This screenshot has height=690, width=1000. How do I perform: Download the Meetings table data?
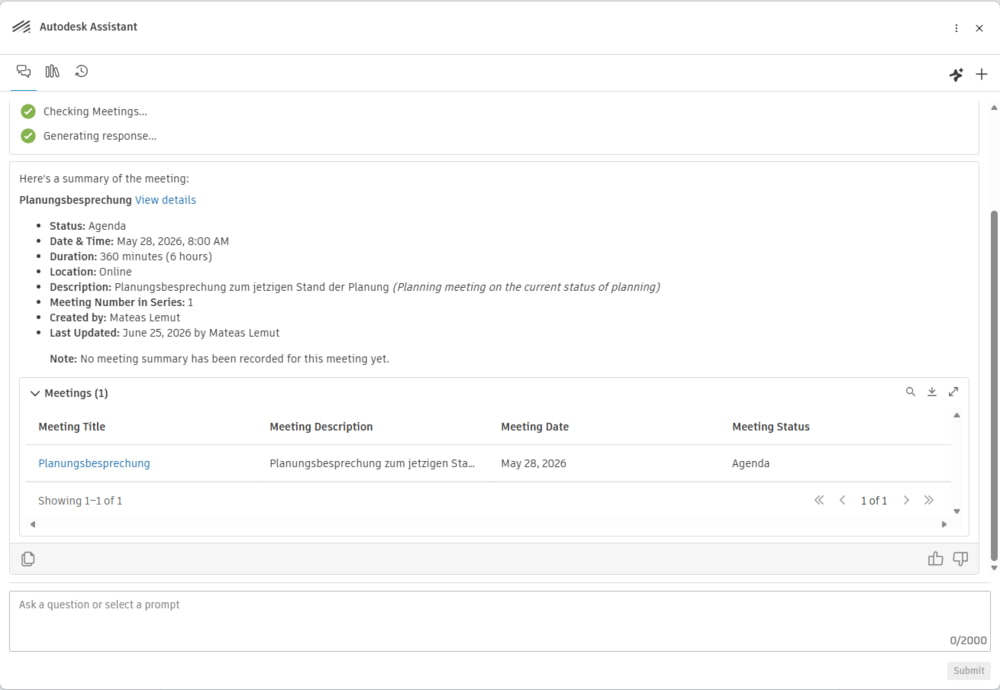coord(932,392)
